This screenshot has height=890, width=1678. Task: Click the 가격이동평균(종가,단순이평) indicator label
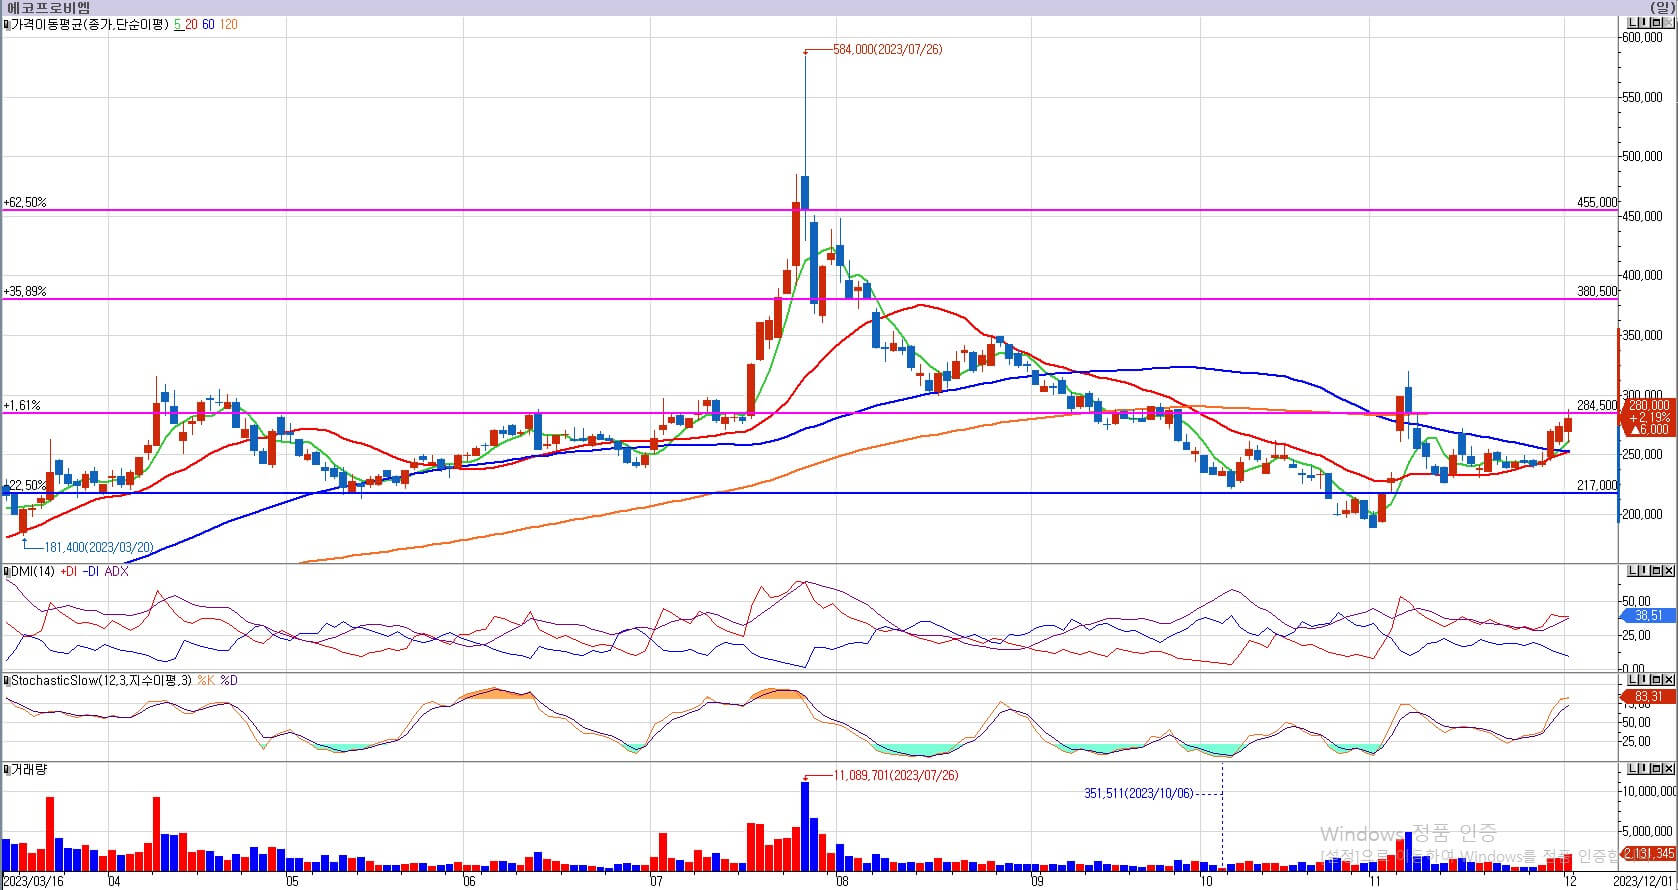tap(90, 24)
